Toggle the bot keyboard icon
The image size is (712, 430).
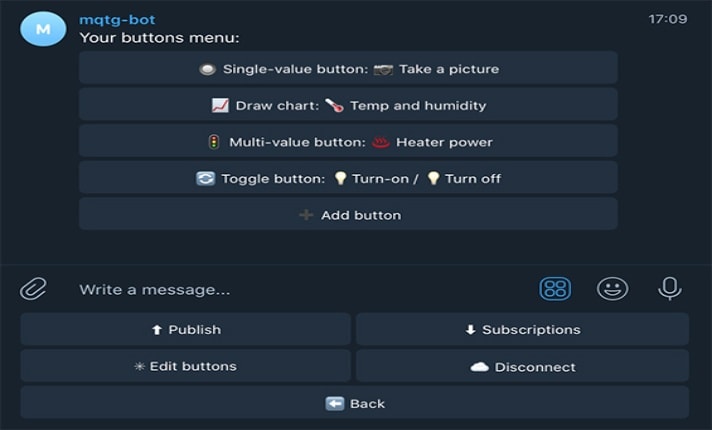(555, 289)
